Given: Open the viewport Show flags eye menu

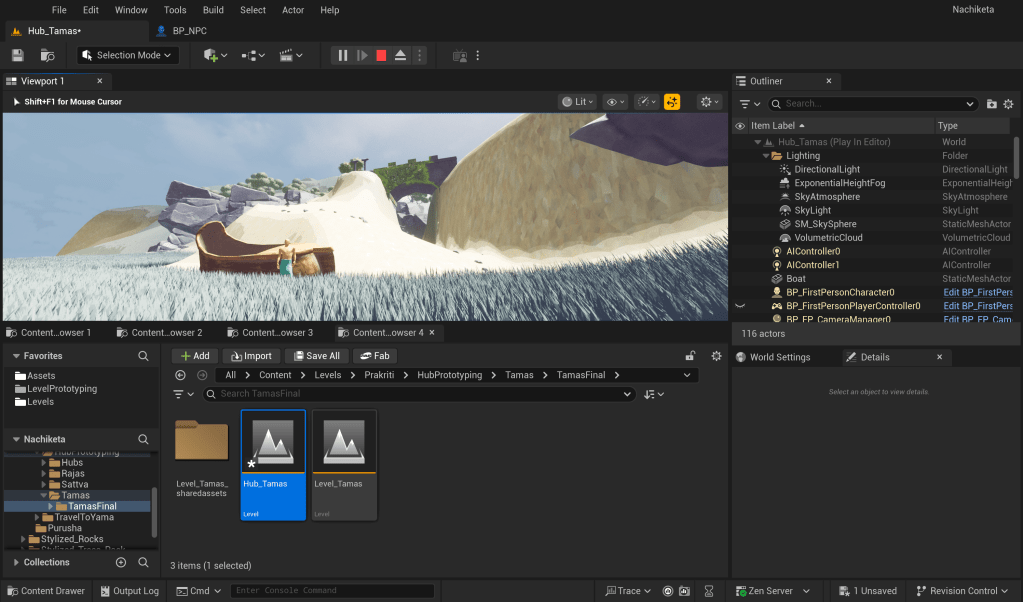Looking at the screenshot, I should (615, 102).
